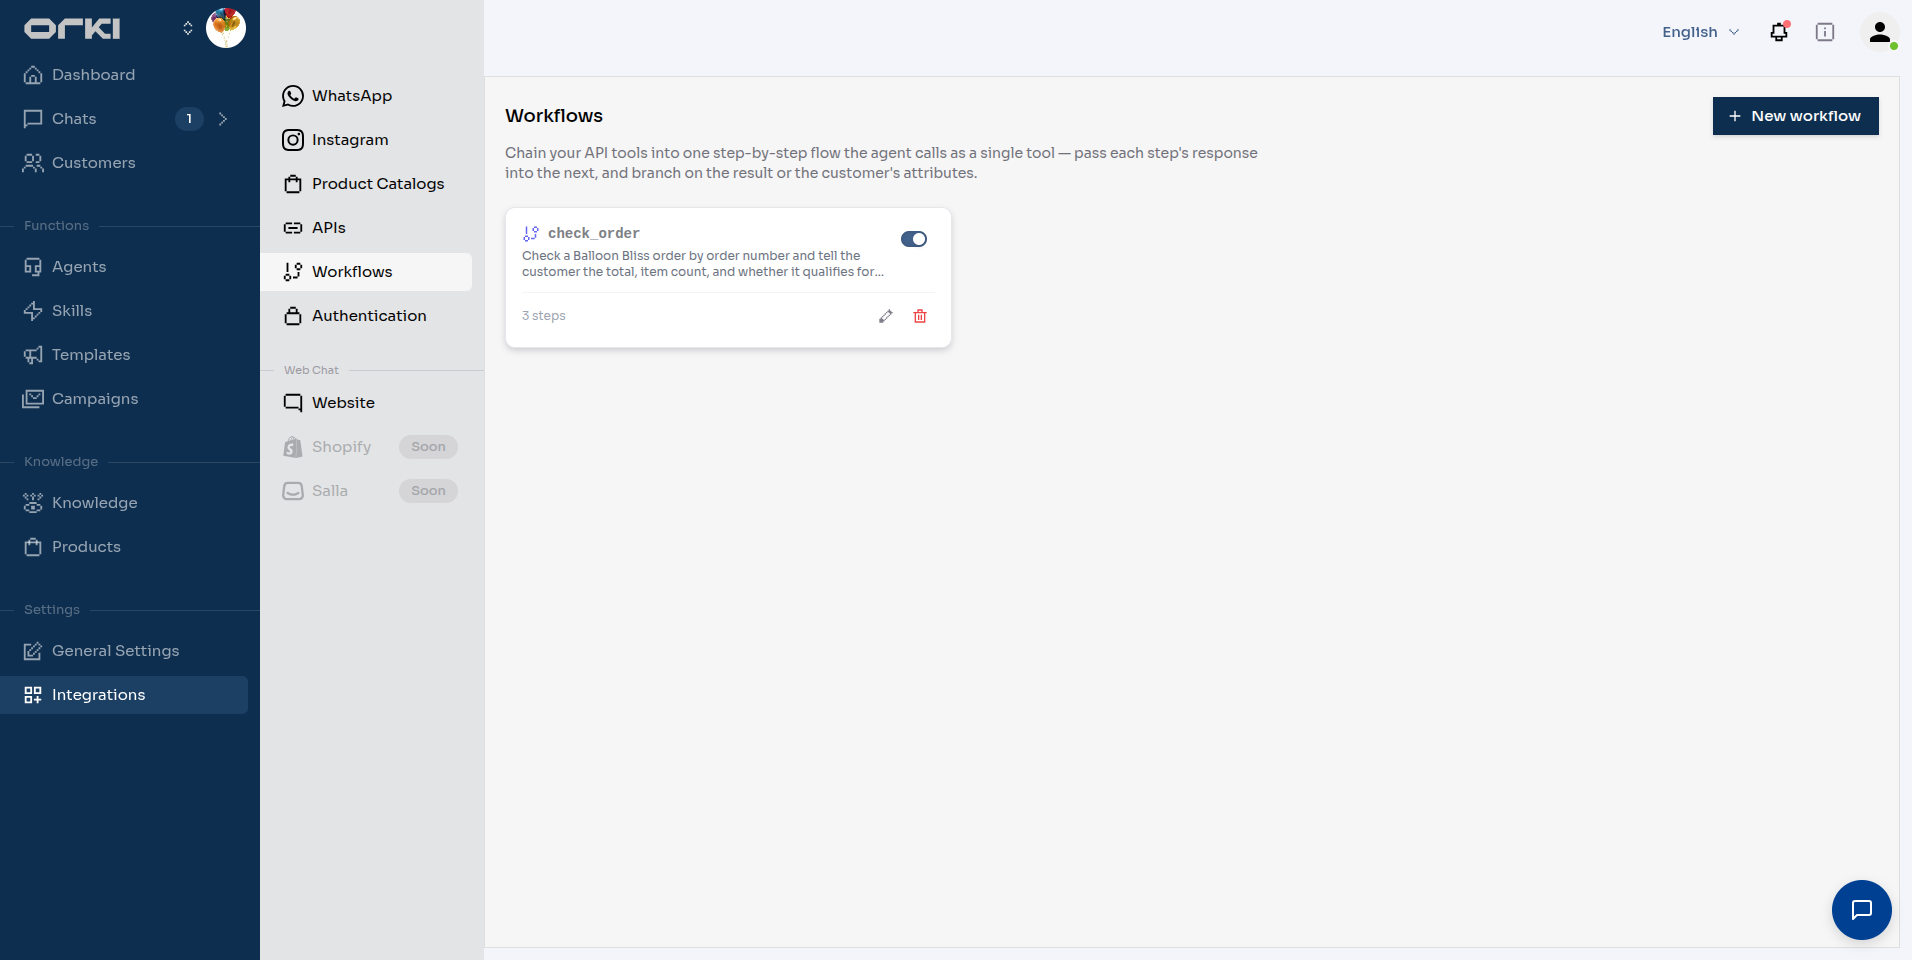The image size is (1912, 960).
Task: Click the Shopify bag logo
Action: (x=293, y=447)
